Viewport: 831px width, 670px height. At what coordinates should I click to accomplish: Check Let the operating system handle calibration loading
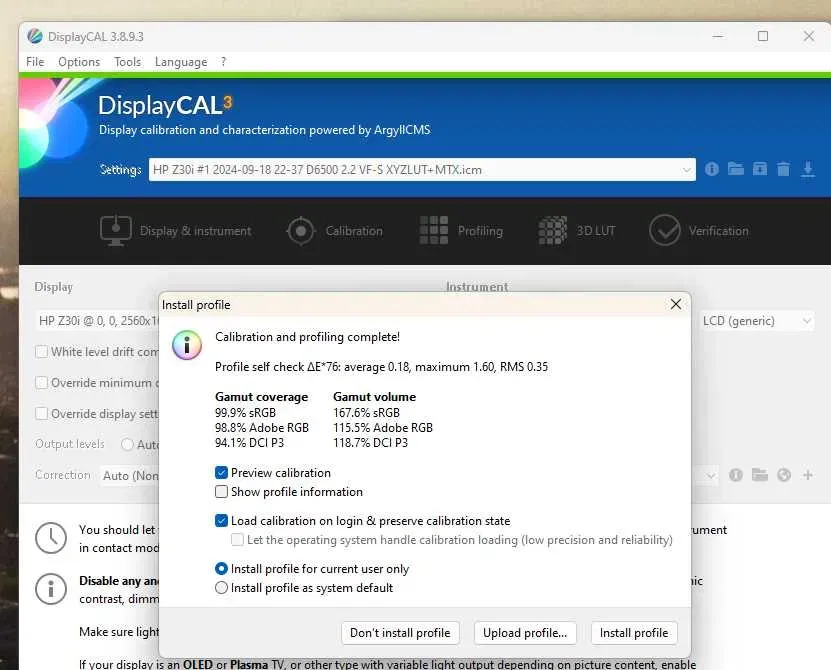(x=237, y=540)
